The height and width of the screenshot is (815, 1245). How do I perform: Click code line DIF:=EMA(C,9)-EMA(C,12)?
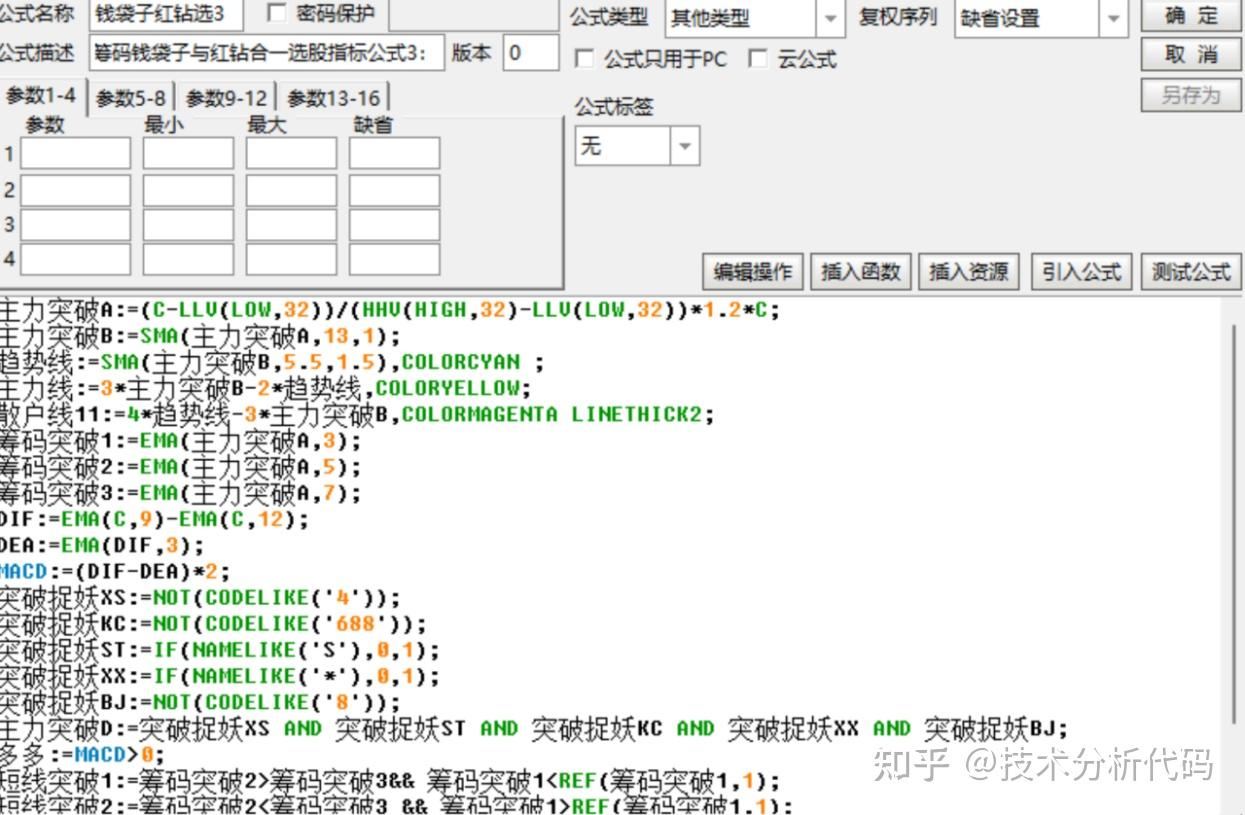point(155,520)
